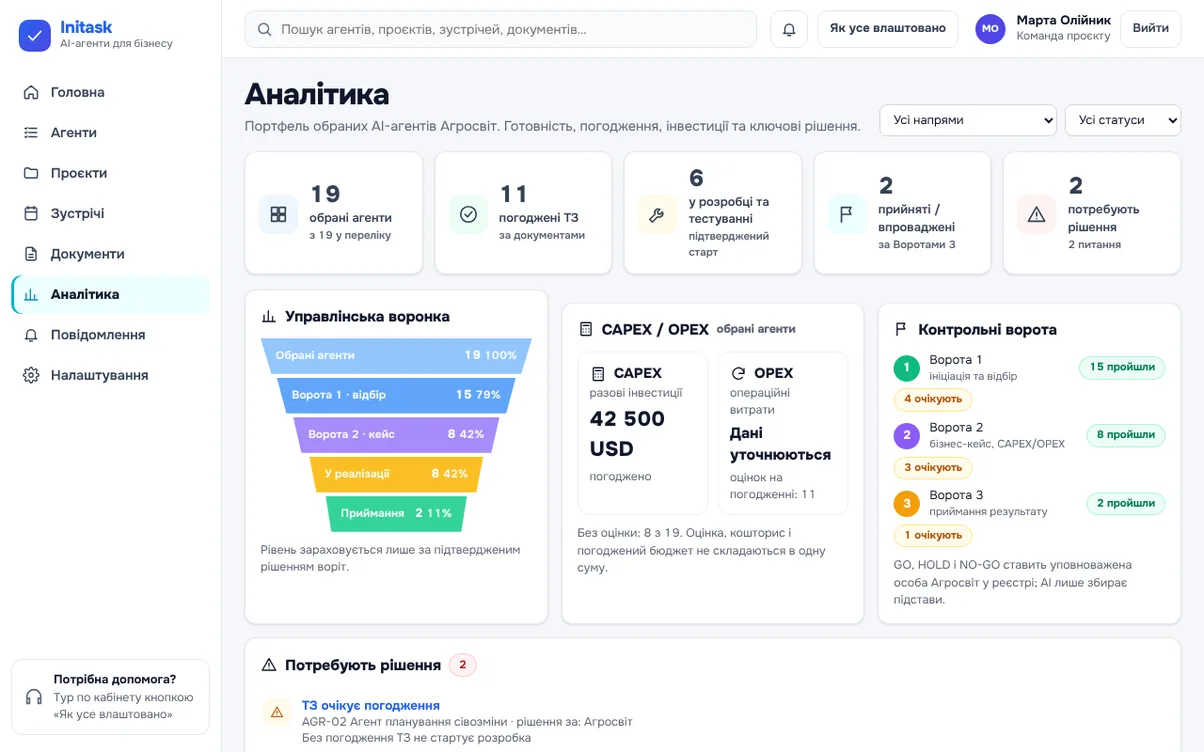Open Повідомлення in the sidebar

110,335
